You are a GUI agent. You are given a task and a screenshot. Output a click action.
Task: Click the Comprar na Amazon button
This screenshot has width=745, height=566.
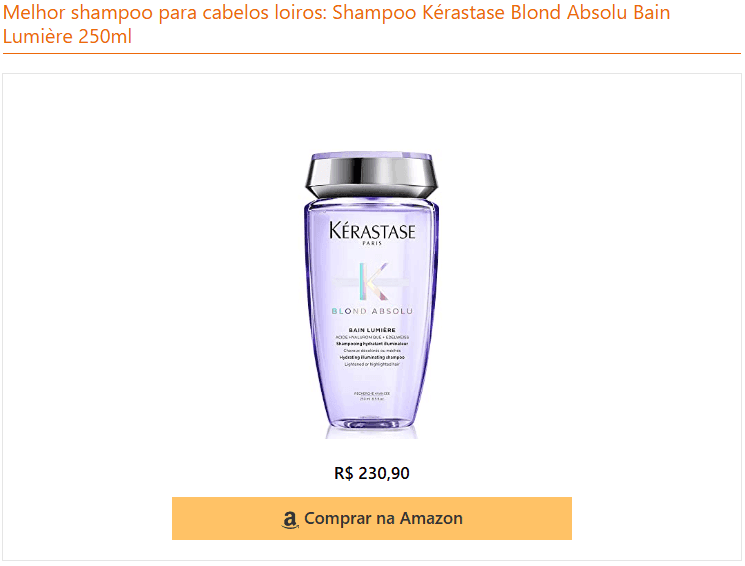(x=372, y=518)
